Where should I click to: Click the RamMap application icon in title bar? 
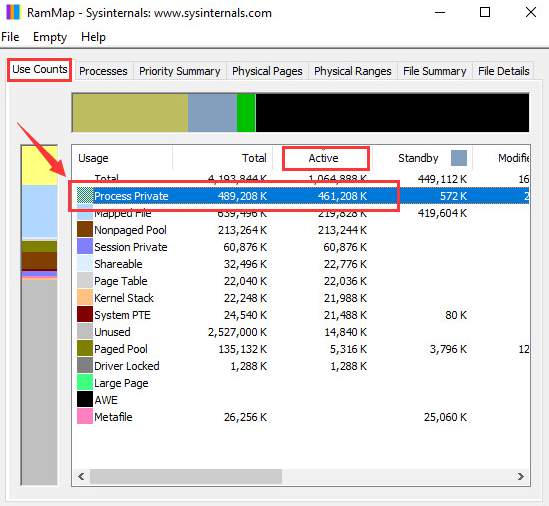[13, 12]
